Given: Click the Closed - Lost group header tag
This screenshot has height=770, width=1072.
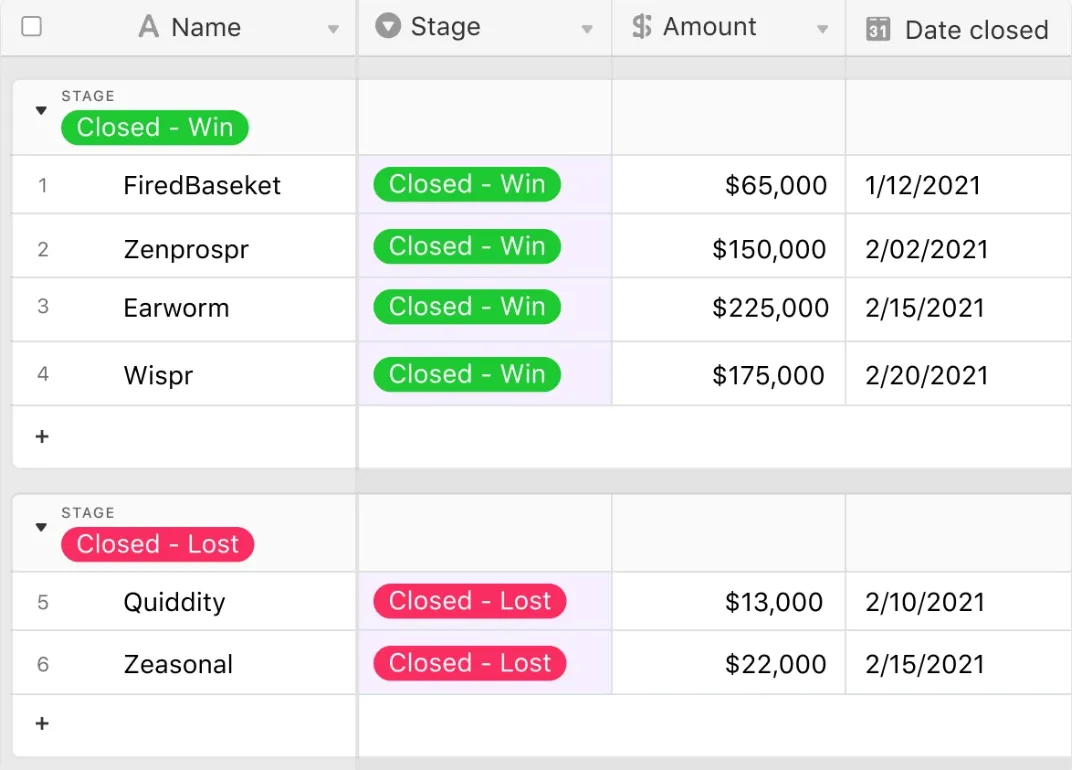Looking at the screenshot, I should (x=157, y=544).
